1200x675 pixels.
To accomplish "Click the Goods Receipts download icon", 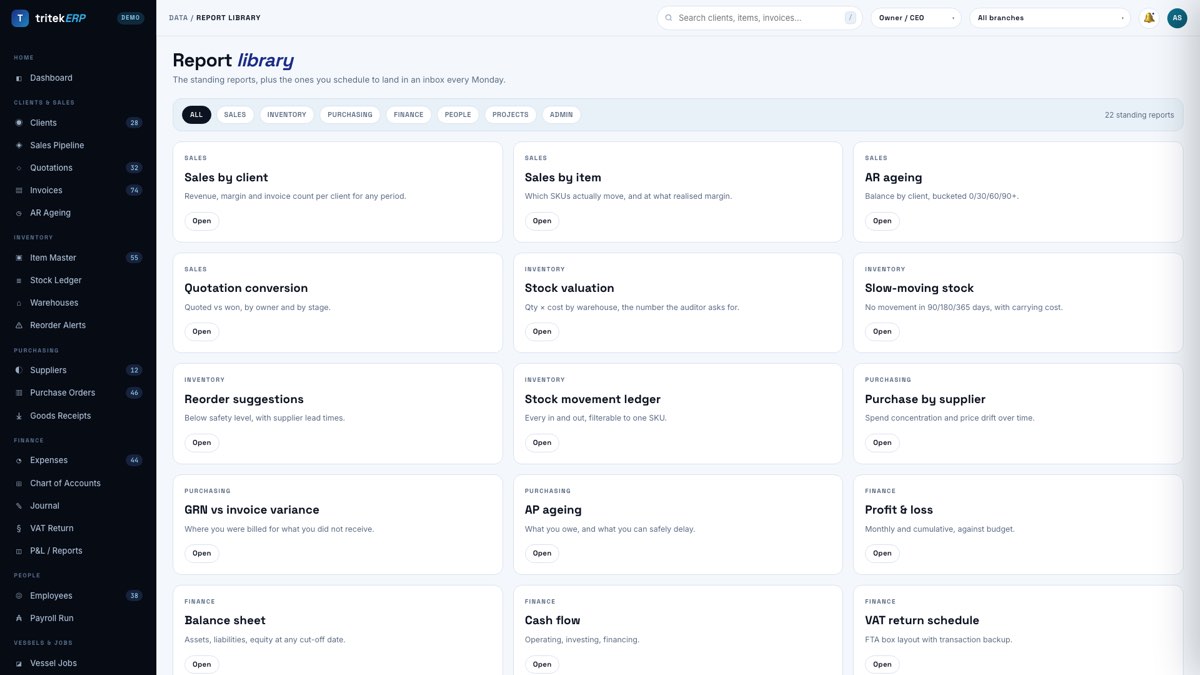I will coord(19,416).
